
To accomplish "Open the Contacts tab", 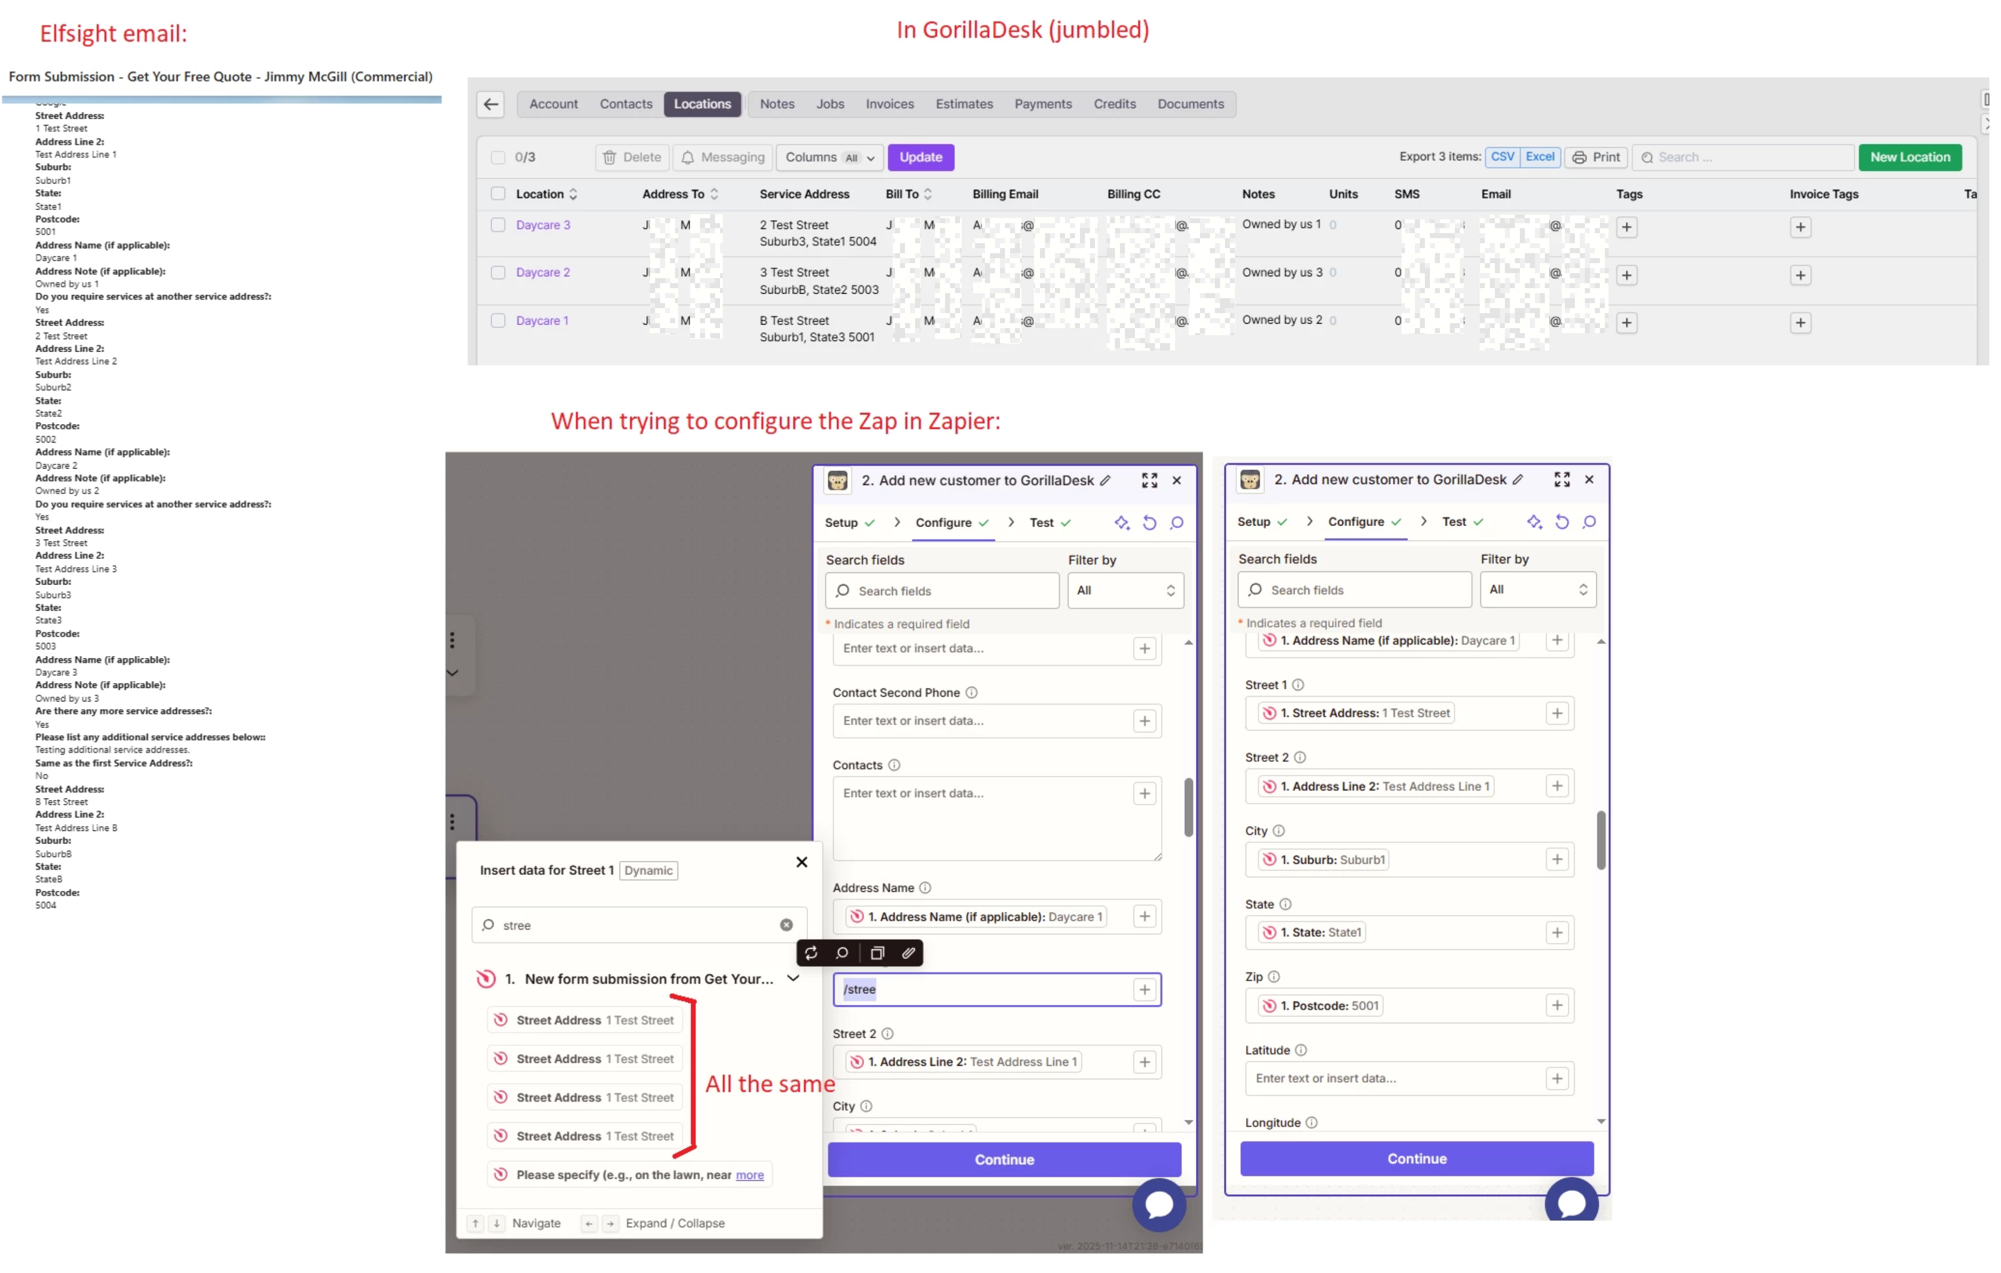I will tap(625, 104).
